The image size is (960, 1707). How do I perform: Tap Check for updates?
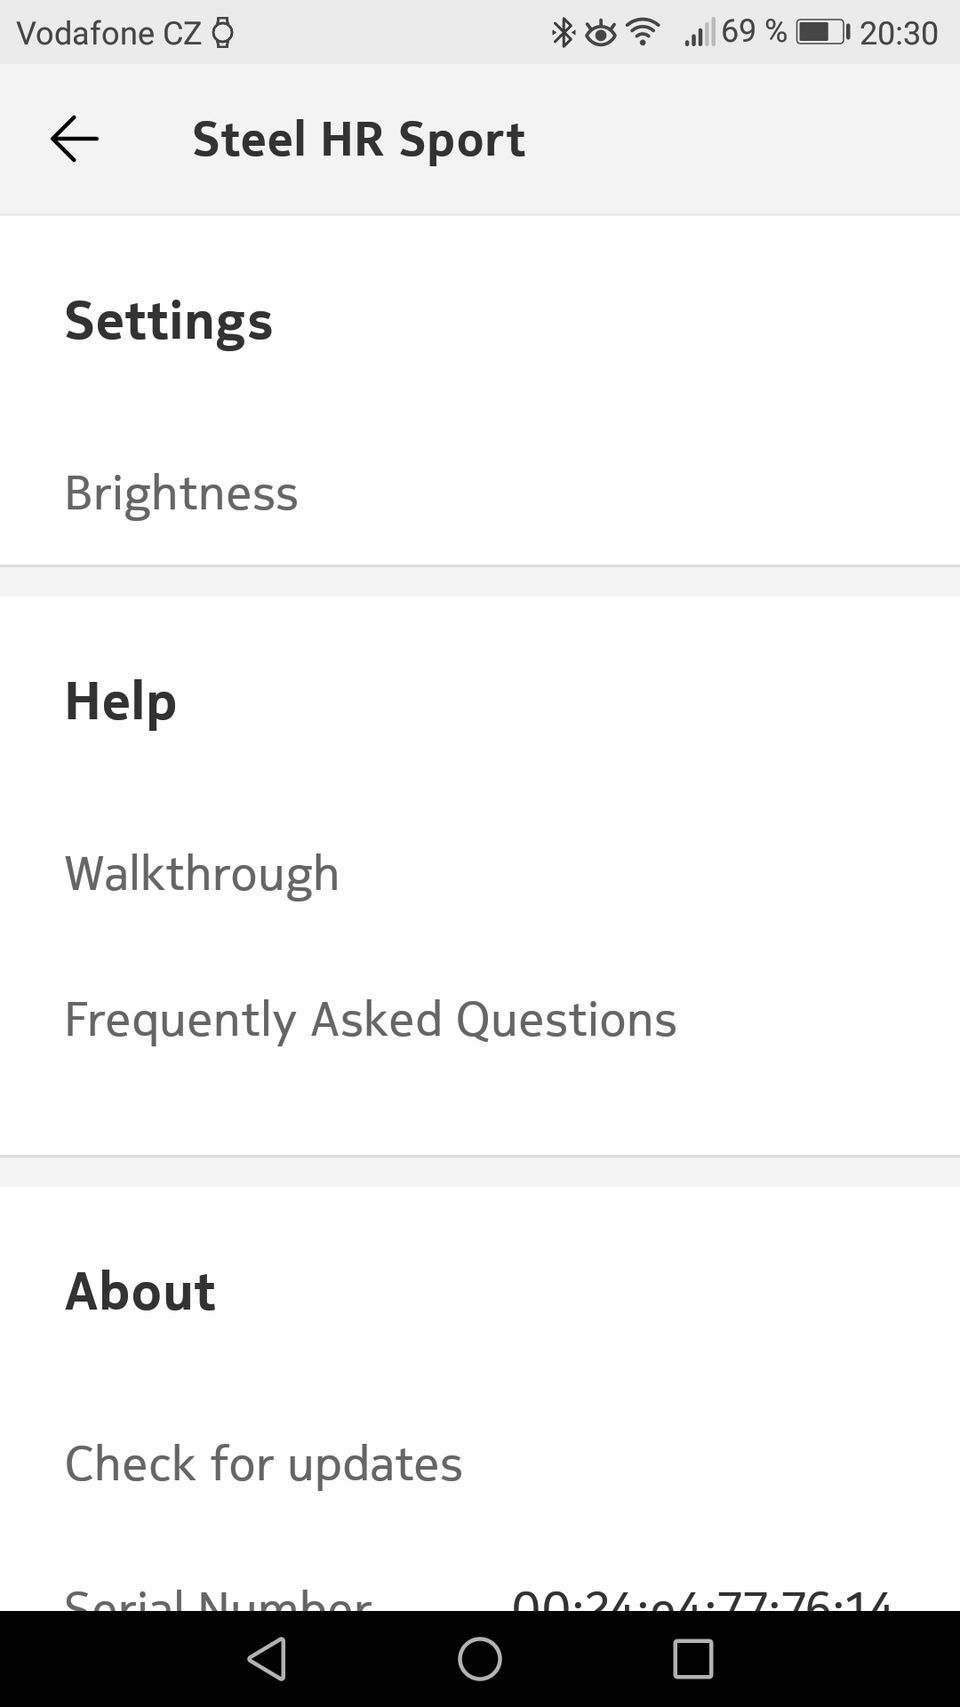pos(263,1463)
